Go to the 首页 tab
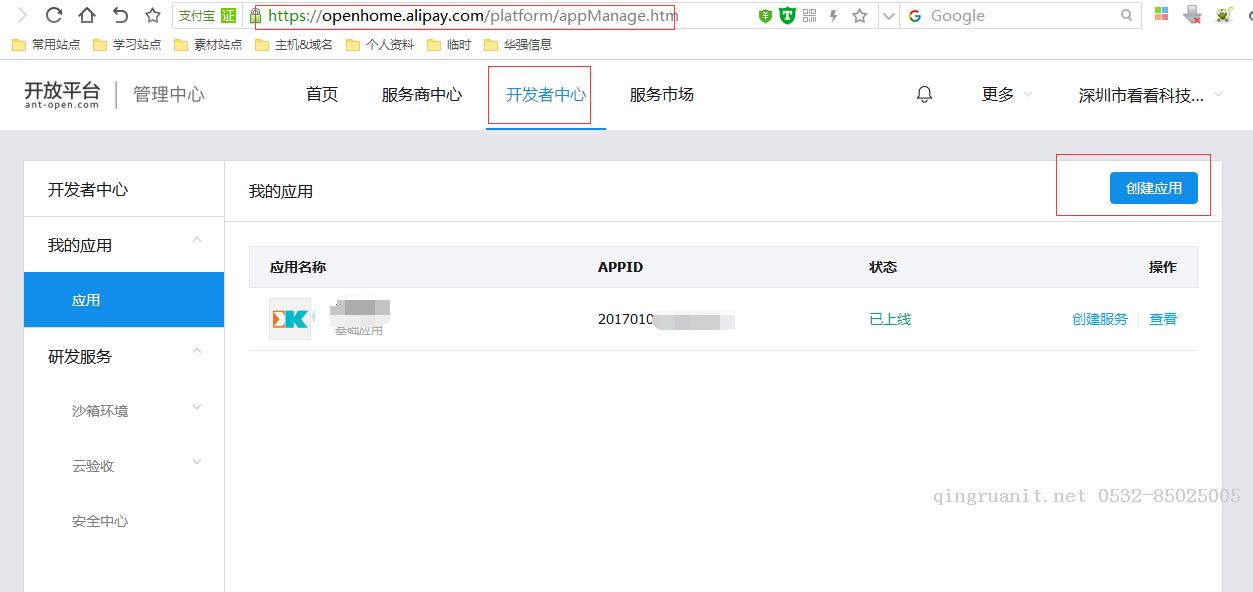1253x592 pixels. (322, 94)
